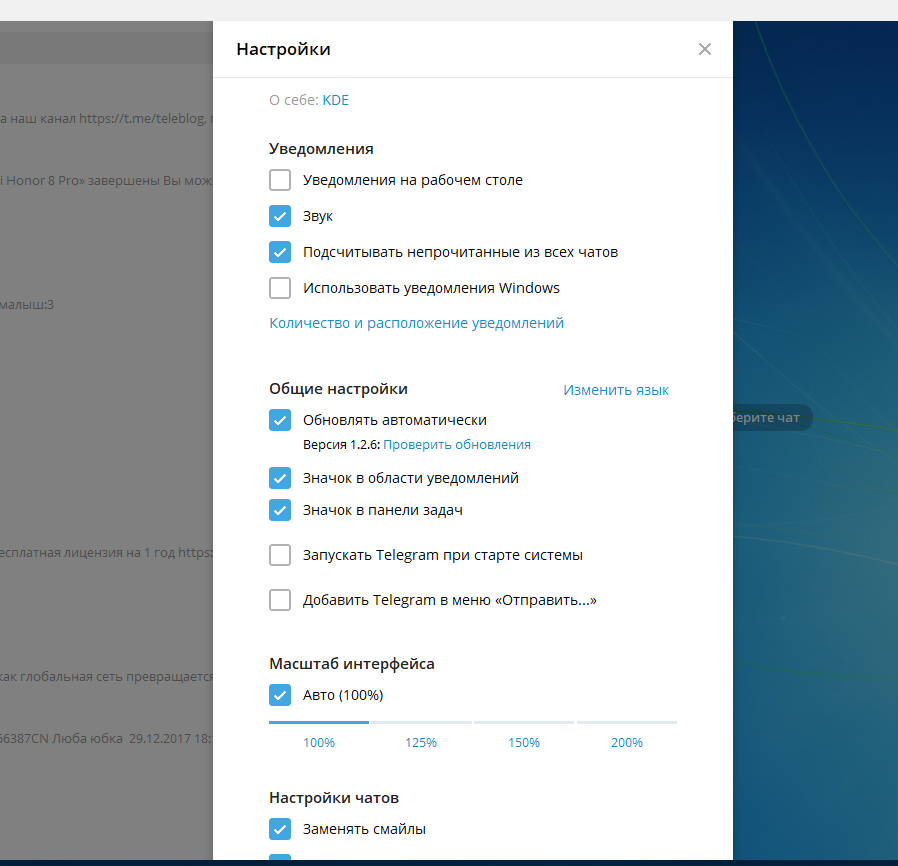This screenshot has width=898, height=866.
Task: Open background chat about 'лицензия на 1 год'
Action: (x=106, y=553)
